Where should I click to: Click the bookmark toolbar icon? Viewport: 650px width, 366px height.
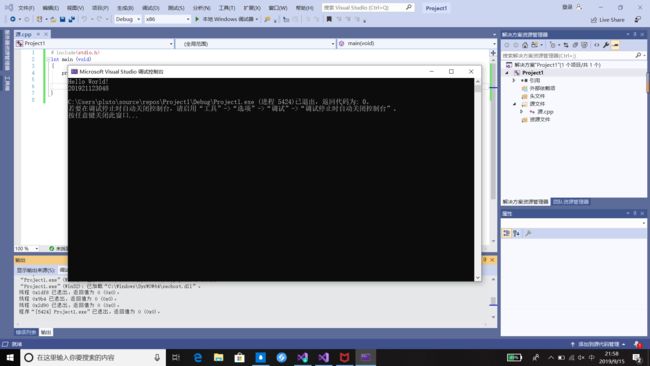329,19
